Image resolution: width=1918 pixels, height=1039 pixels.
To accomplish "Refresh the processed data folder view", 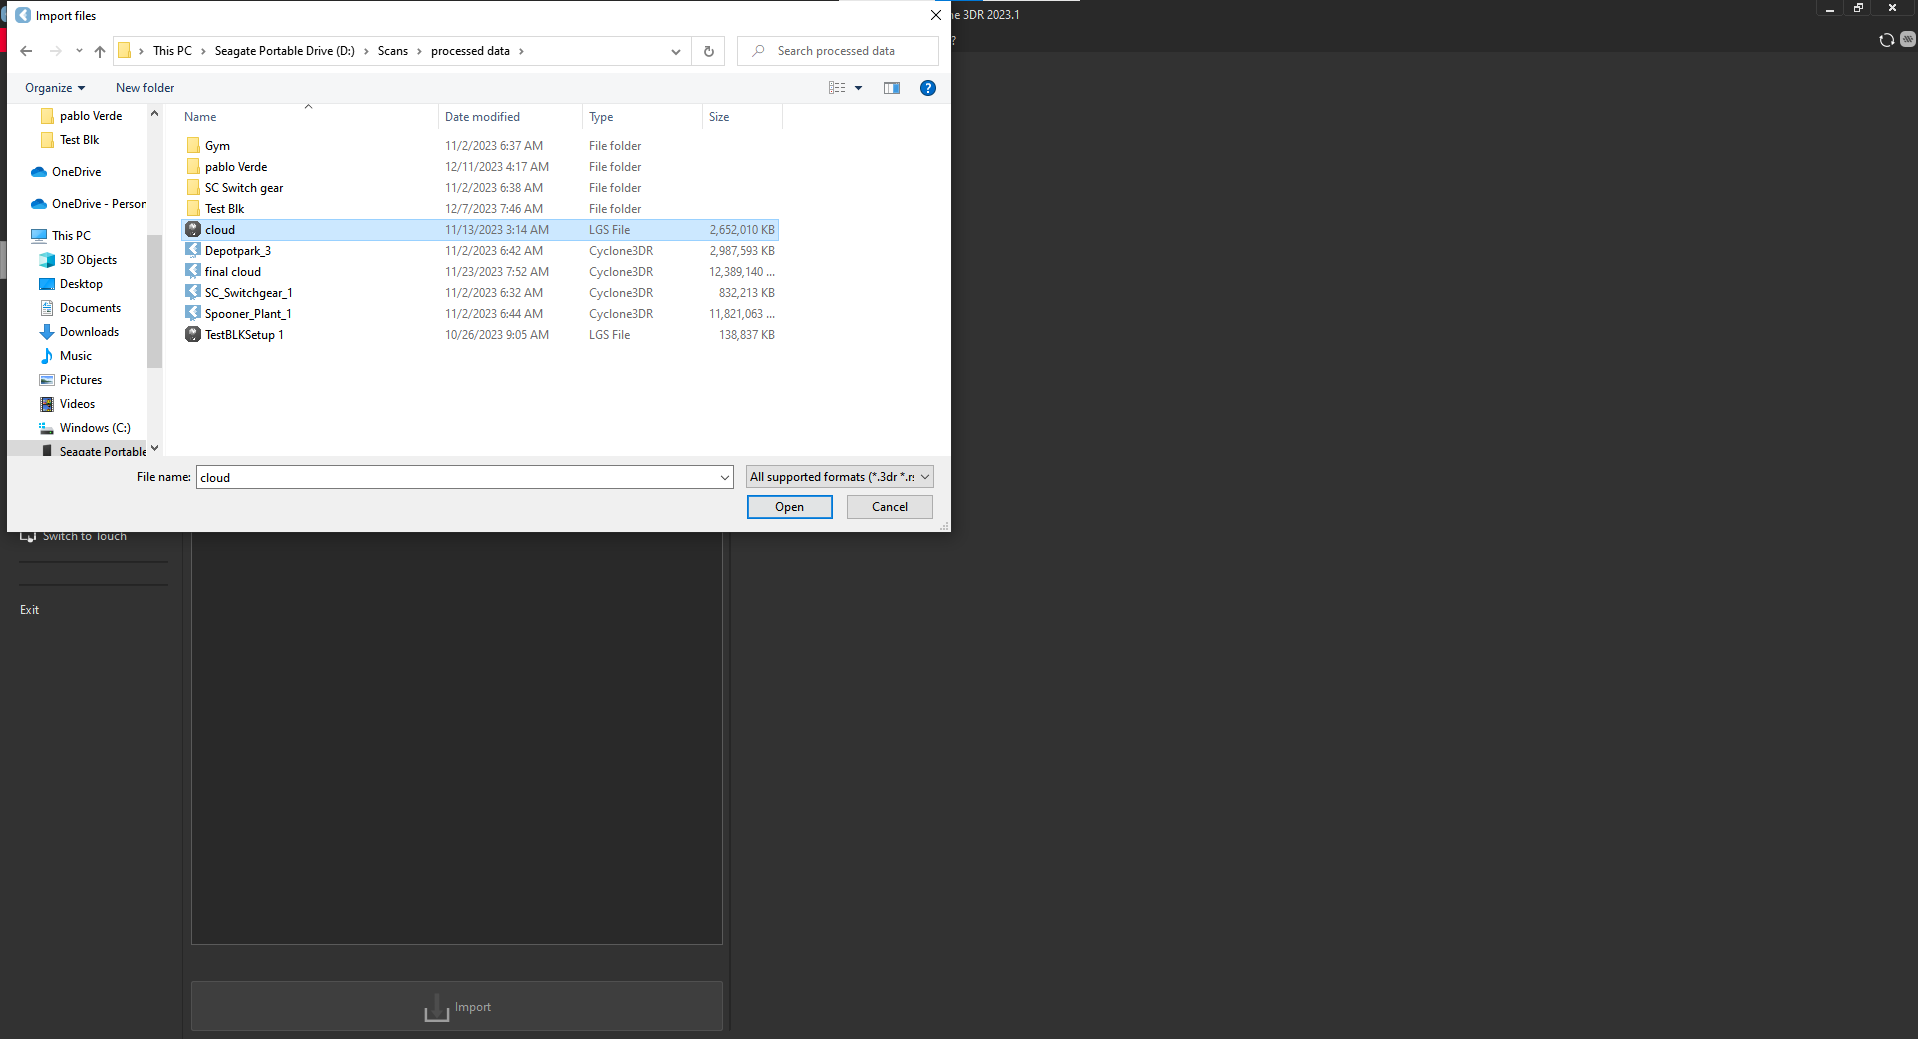I will (x=709, y=51).
